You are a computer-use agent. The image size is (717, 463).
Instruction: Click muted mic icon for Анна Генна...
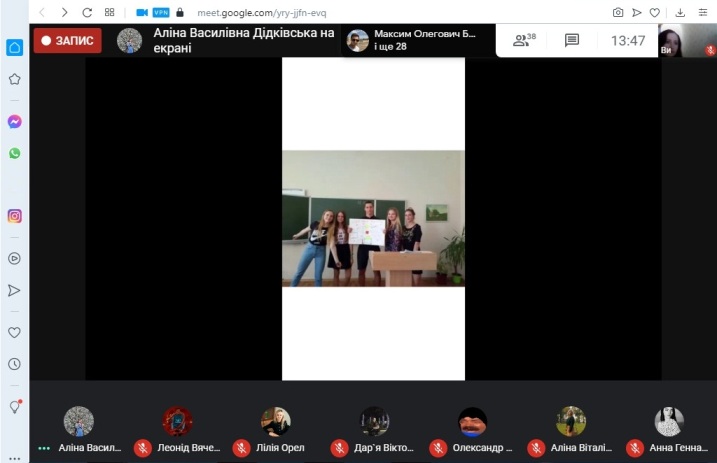[635, 448]
